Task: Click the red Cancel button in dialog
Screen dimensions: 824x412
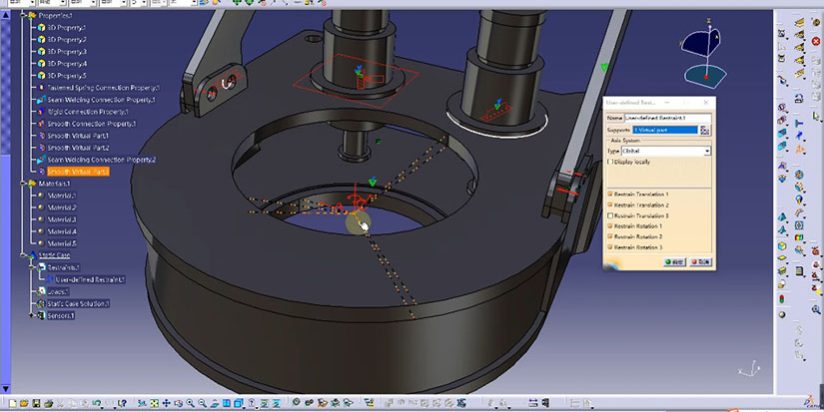Action: click(699, 262)
